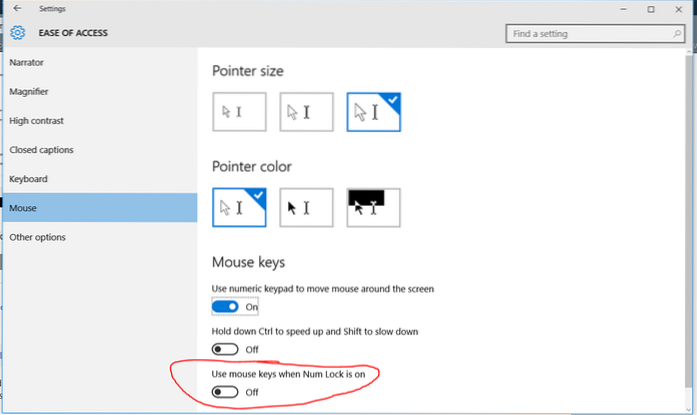Open Closed captions settings

click(41, 150)
